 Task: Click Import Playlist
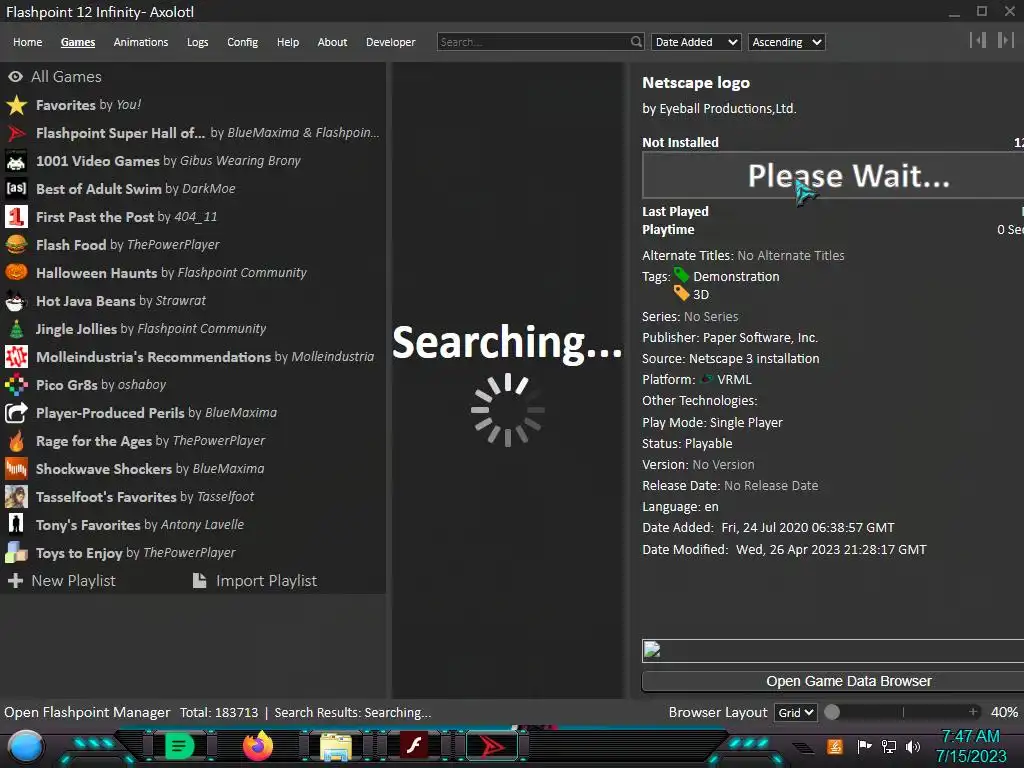(x=255, y=581)
